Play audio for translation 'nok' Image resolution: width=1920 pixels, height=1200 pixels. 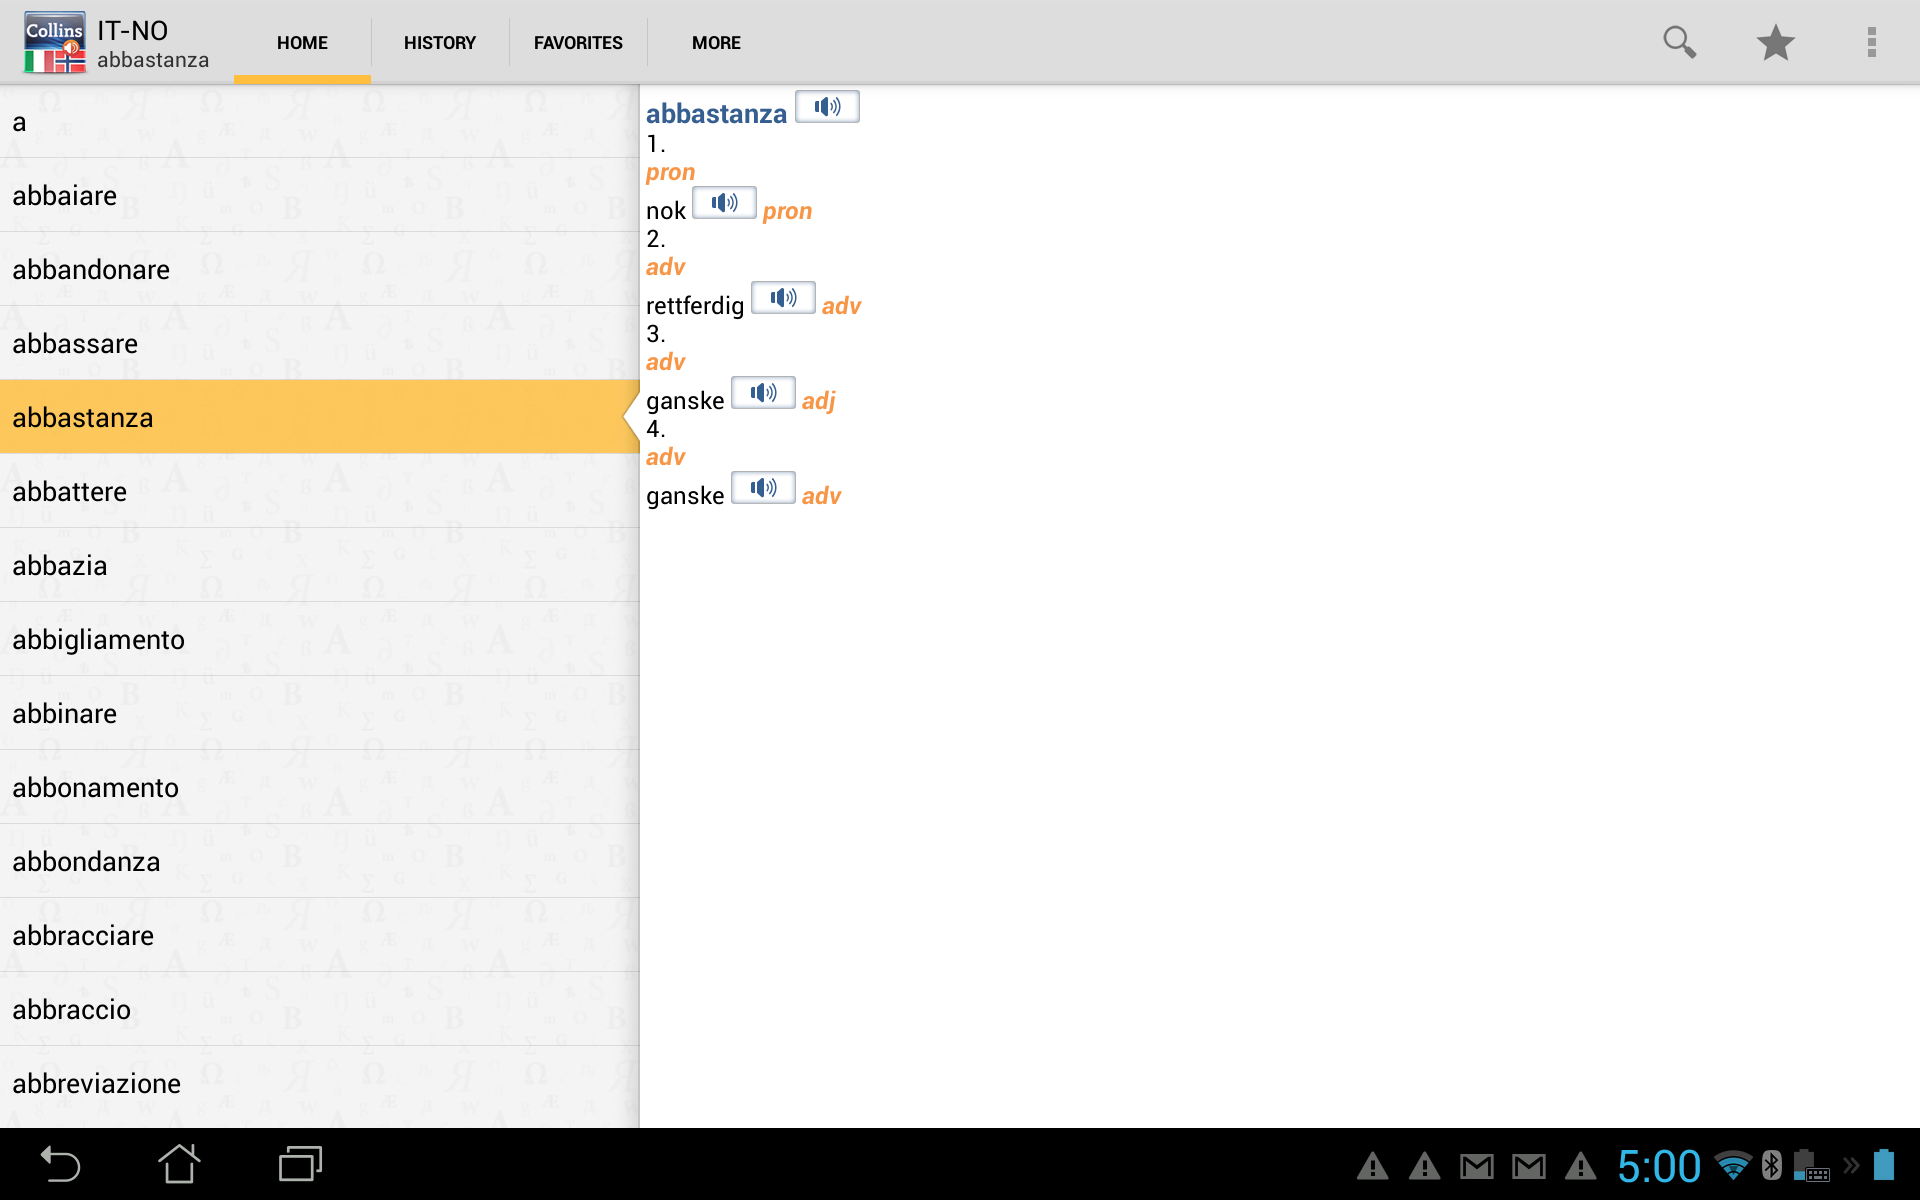tap(724, 203)
